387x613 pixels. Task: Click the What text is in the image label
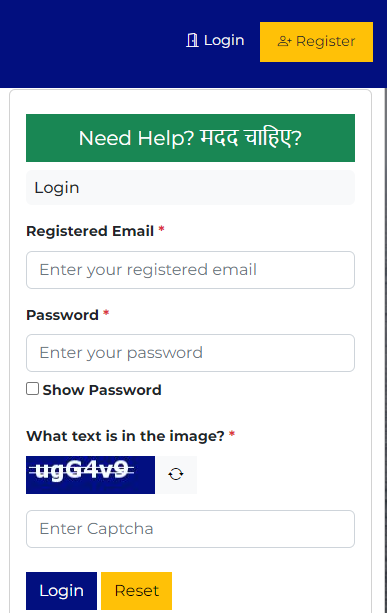(125, 436)
